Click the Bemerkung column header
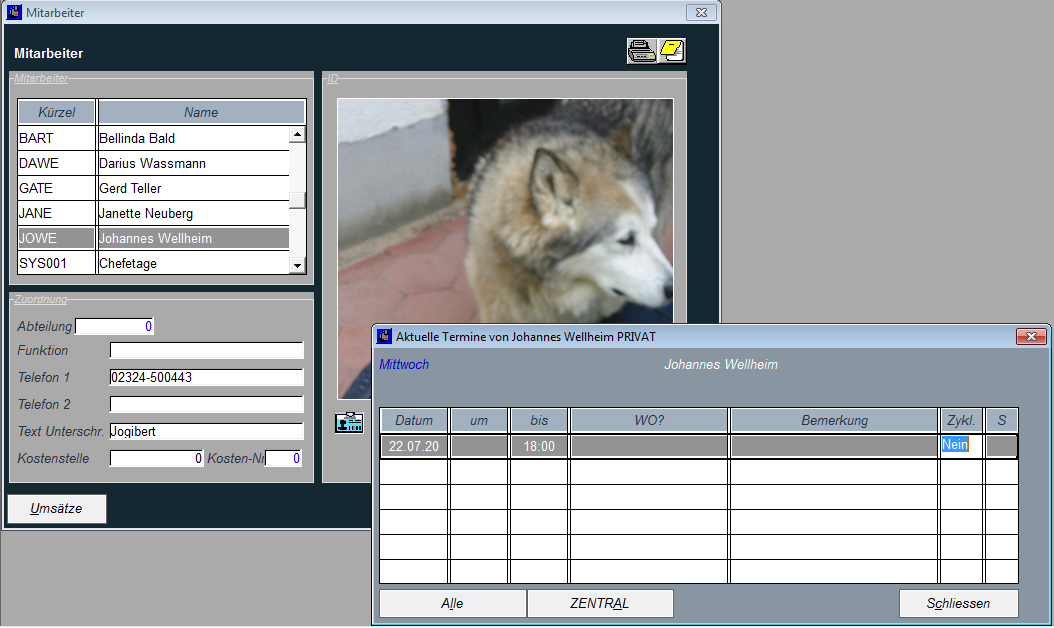This screenshot has height=628, width=1054. 834,420
